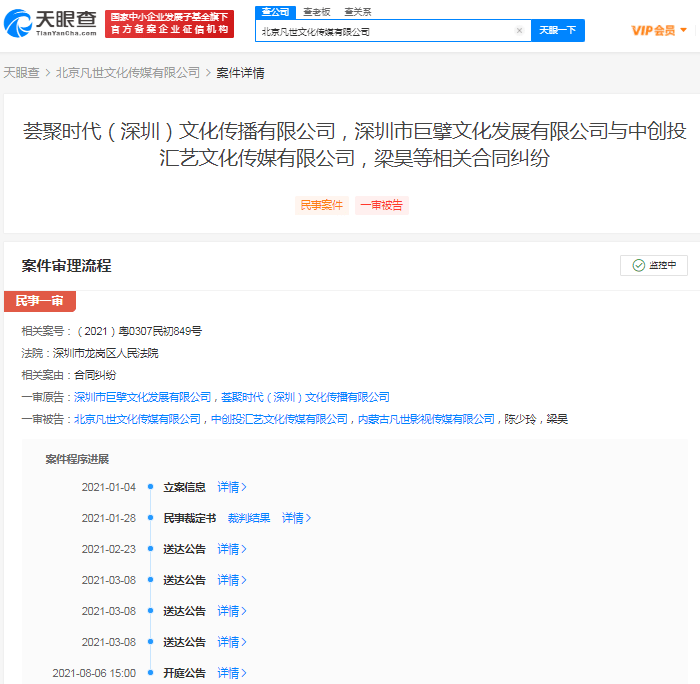Click the 民事一审 stage label
The image size is (700, 684).
tap(40, 301)
